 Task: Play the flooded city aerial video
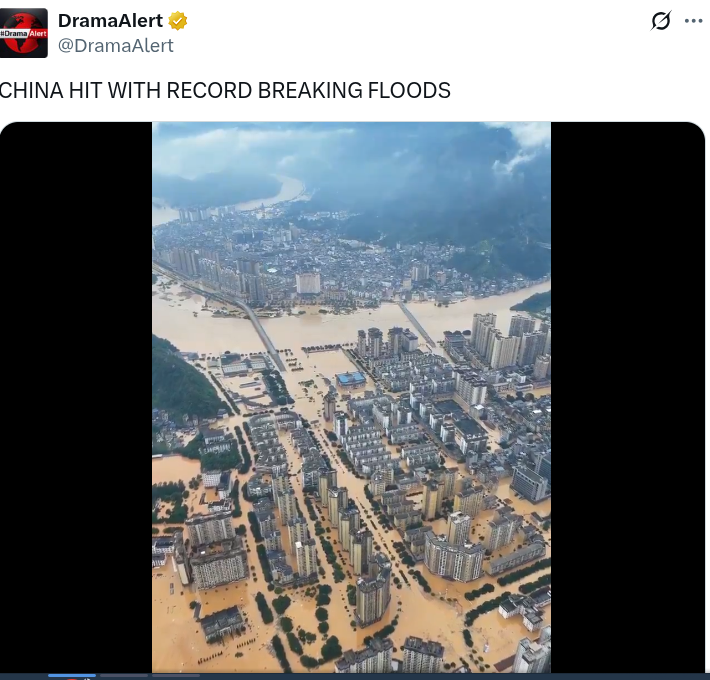point(351,397)
